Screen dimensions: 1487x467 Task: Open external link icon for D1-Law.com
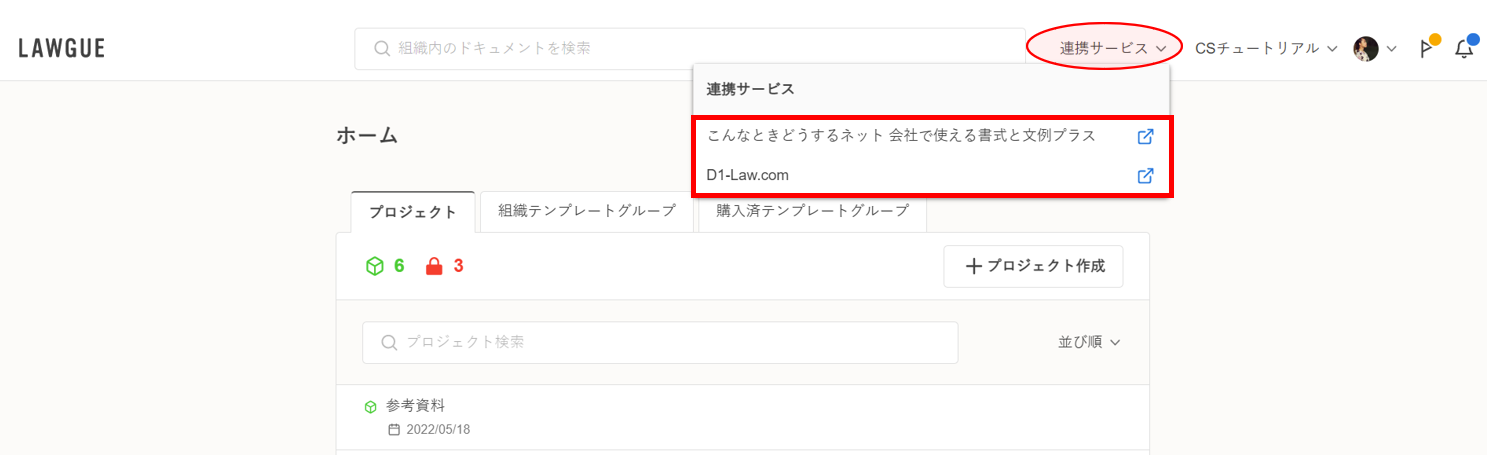[1146, 176]
